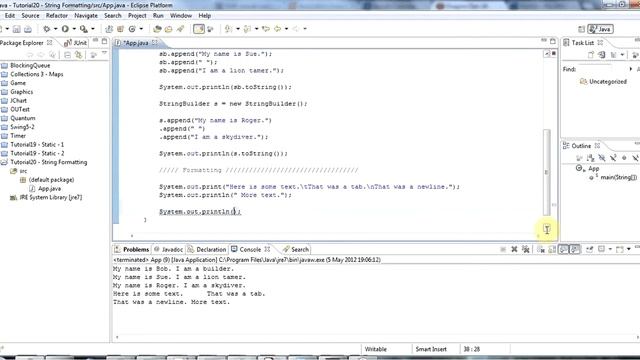Click the editor vertical scrollbar thumb

coord(547,172)
